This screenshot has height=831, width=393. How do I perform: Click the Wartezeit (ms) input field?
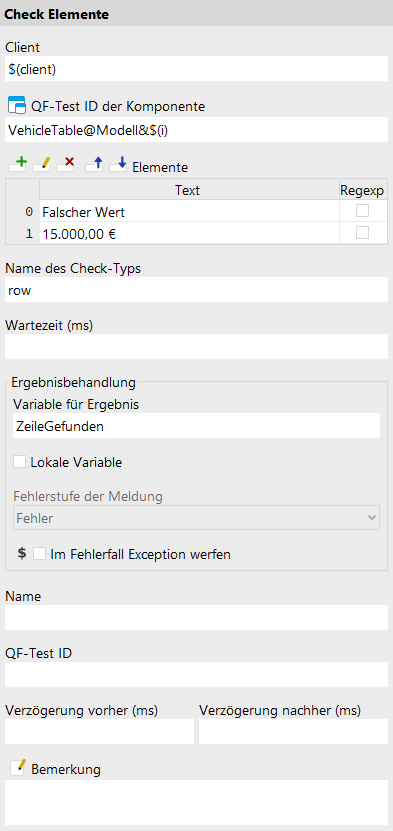pyautogui.click(x=196, y=347)
